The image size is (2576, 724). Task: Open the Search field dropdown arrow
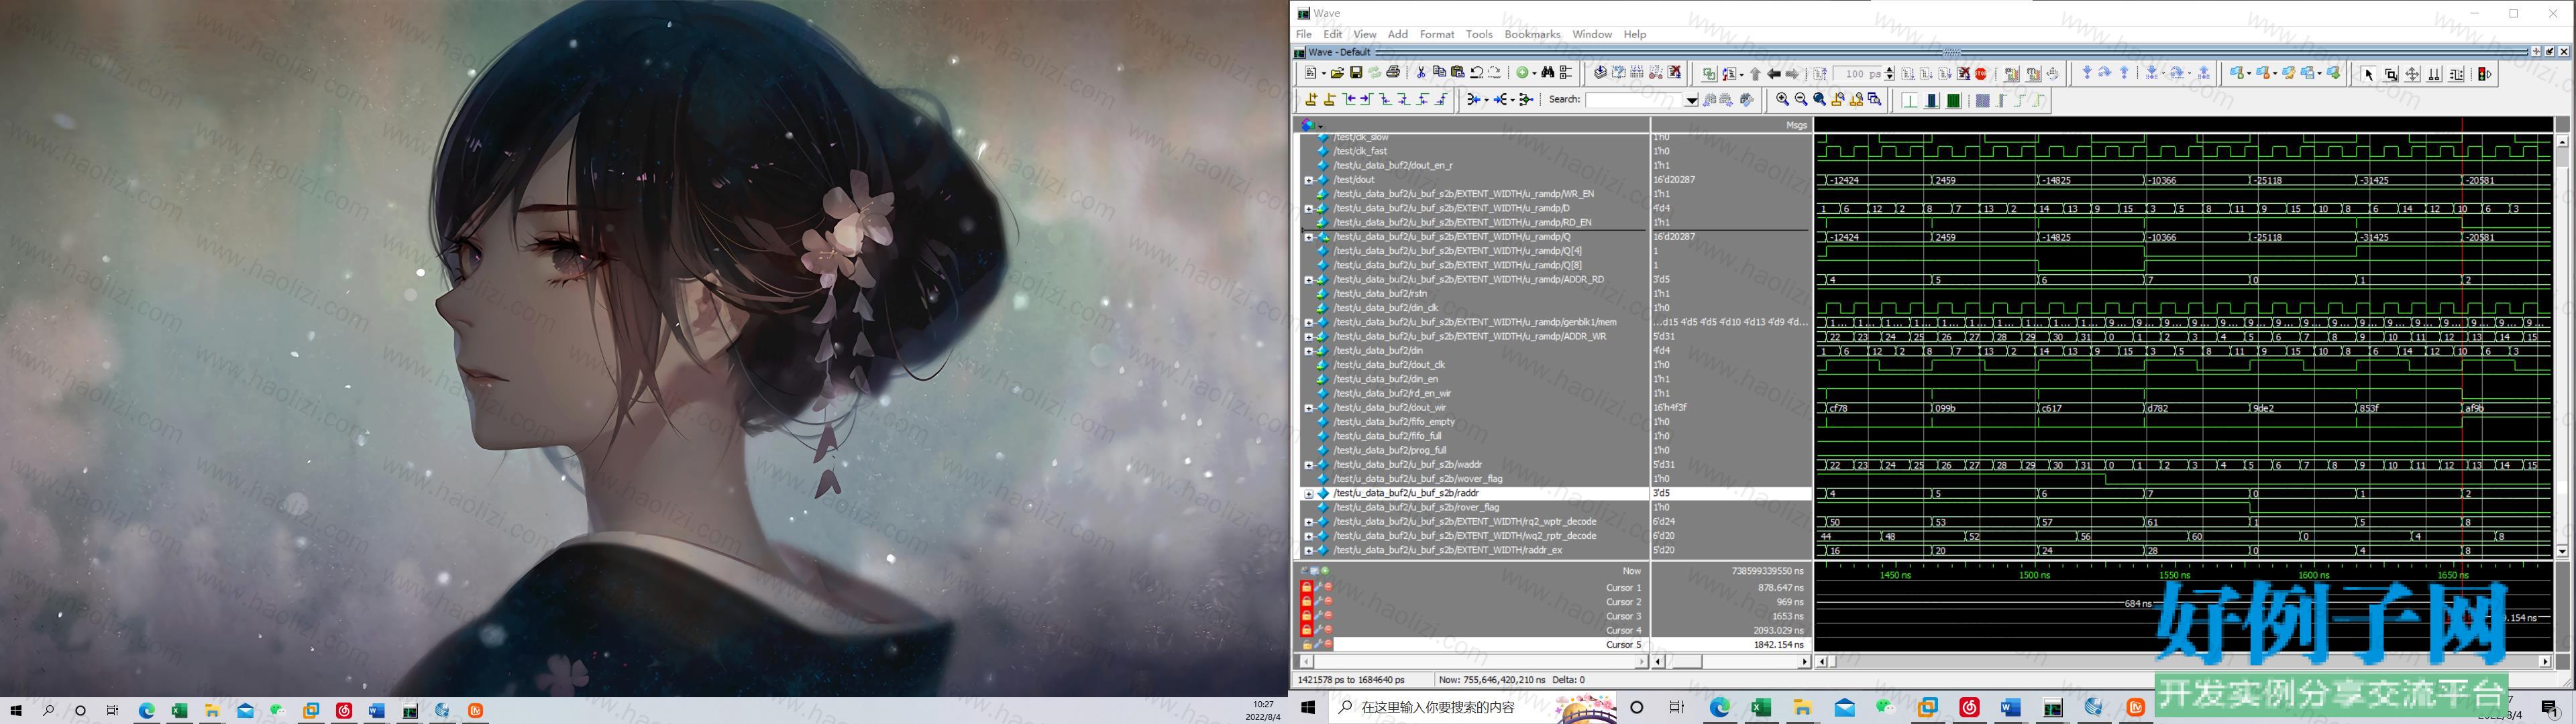point(1692,100)
